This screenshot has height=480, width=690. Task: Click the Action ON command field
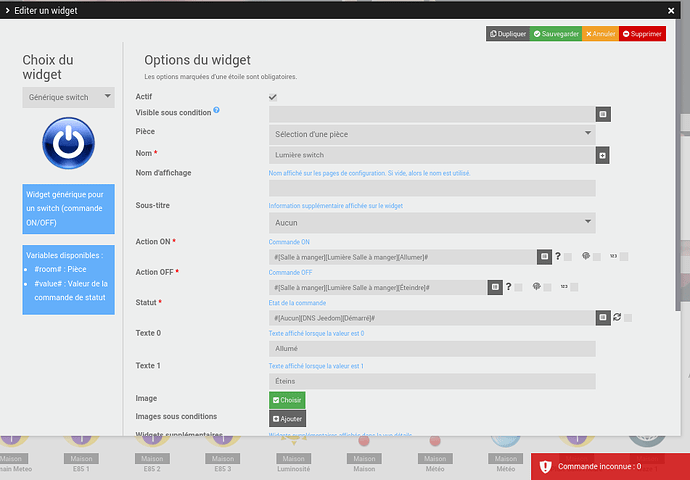pyautogui.click(x=403, y=257)
